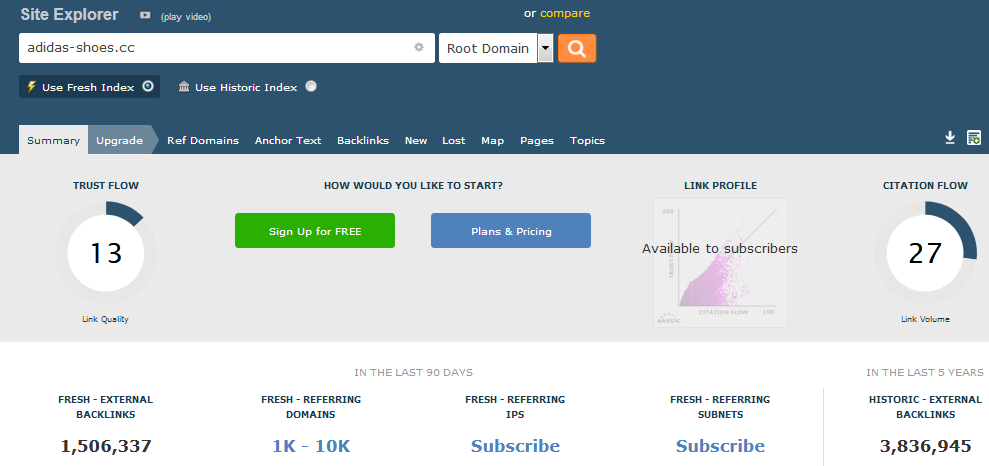This screenshot has height=466, width=989.
Task: Click the spreadsheet export icon
Action: [x=974, y=137]
